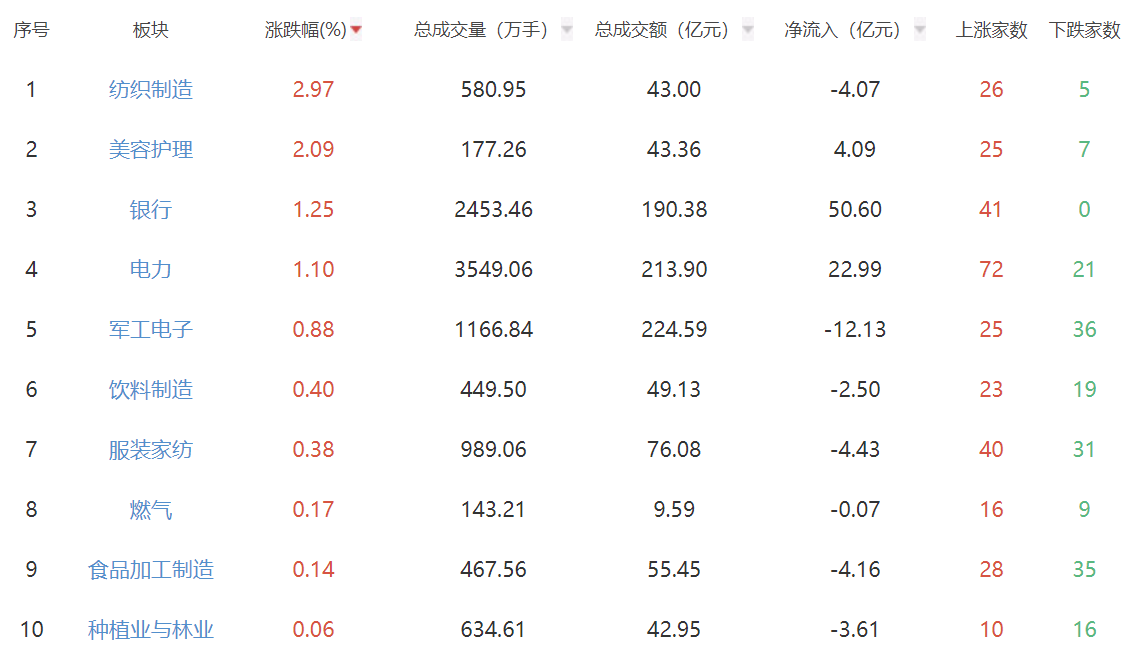Go to the 银行 sector page
The image size is (1143, 658).
pos(151,210)
